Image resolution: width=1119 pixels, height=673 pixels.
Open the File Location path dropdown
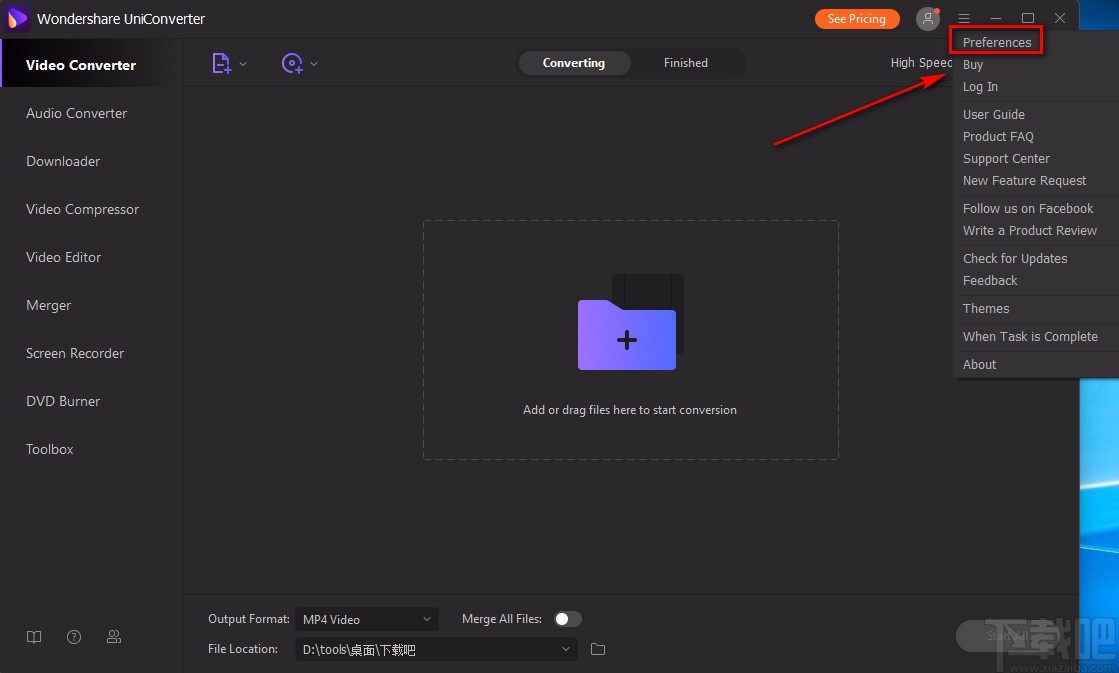pyautogui.click(x=436, y=649)
